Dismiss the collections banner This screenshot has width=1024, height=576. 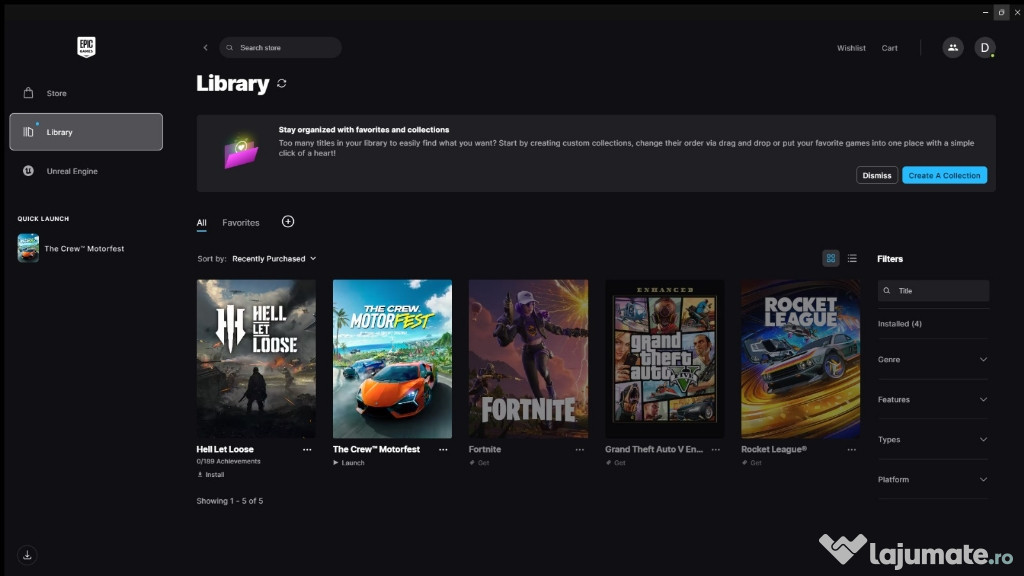point(876,175)
